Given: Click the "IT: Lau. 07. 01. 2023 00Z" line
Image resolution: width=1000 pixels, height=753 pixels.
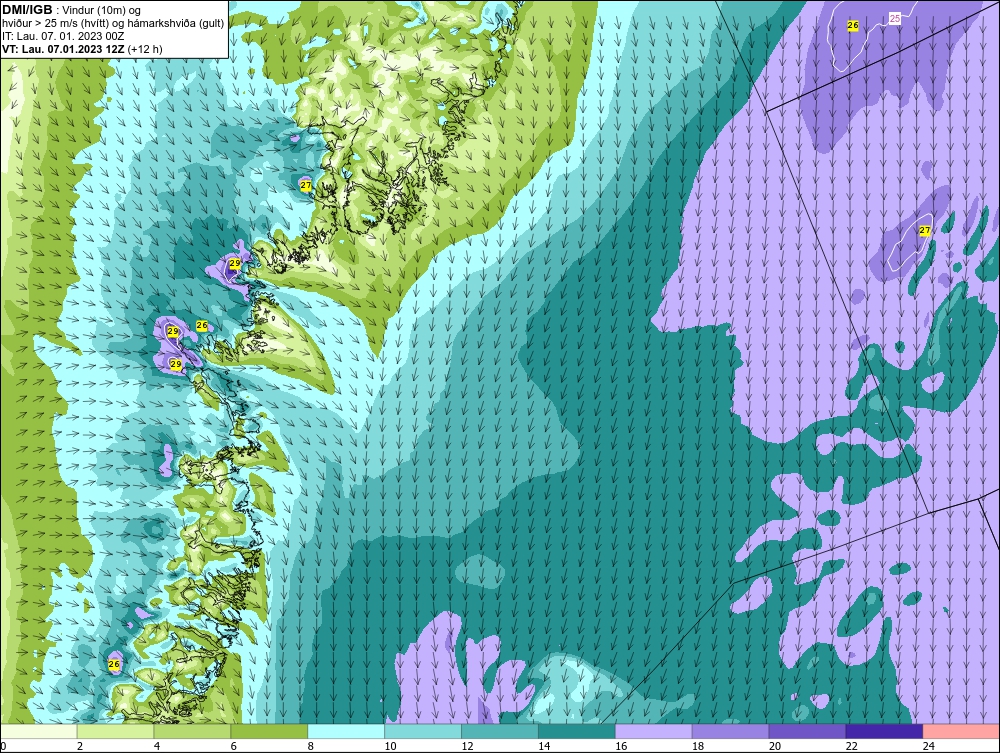Looking at the screenshot, I should [x=63, y=36].
